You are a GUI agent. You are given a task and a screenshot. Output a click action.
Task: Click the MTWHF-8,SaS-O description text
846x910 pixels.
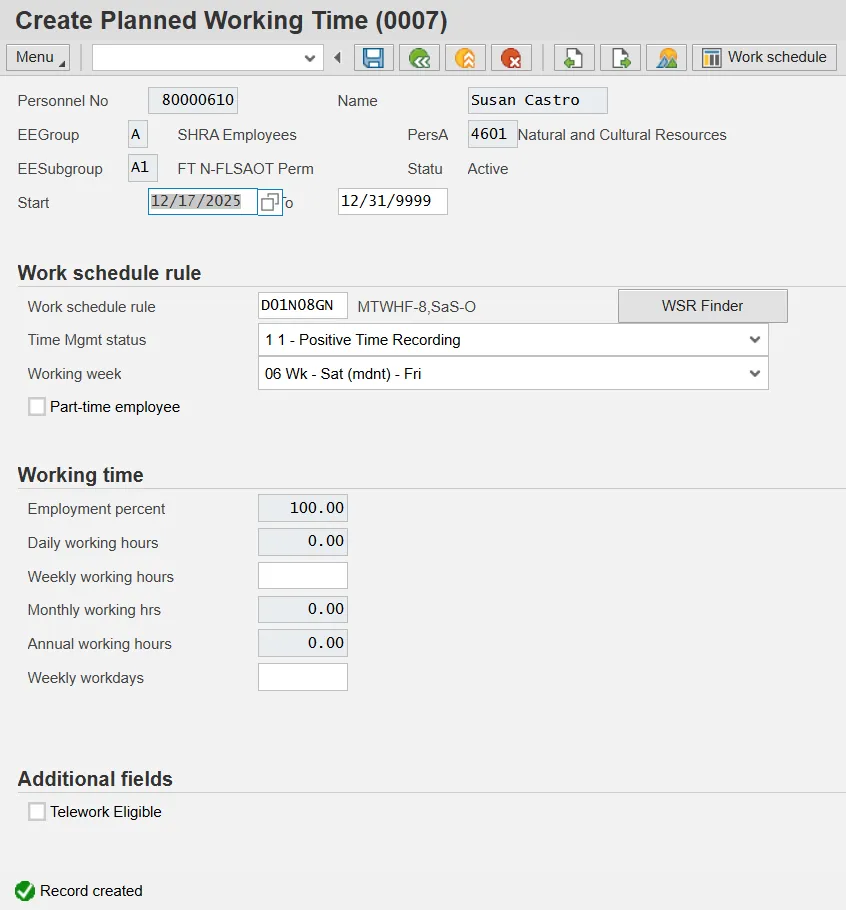click(417, 307)
